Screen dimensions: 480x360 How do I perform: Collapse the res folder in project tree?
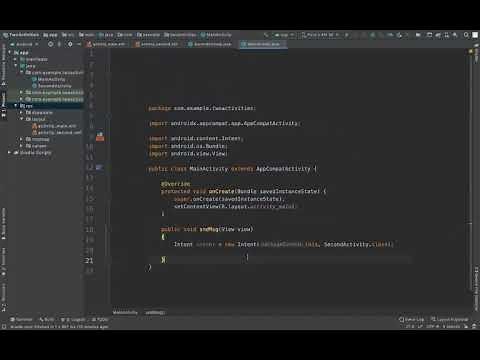[15, 106]
